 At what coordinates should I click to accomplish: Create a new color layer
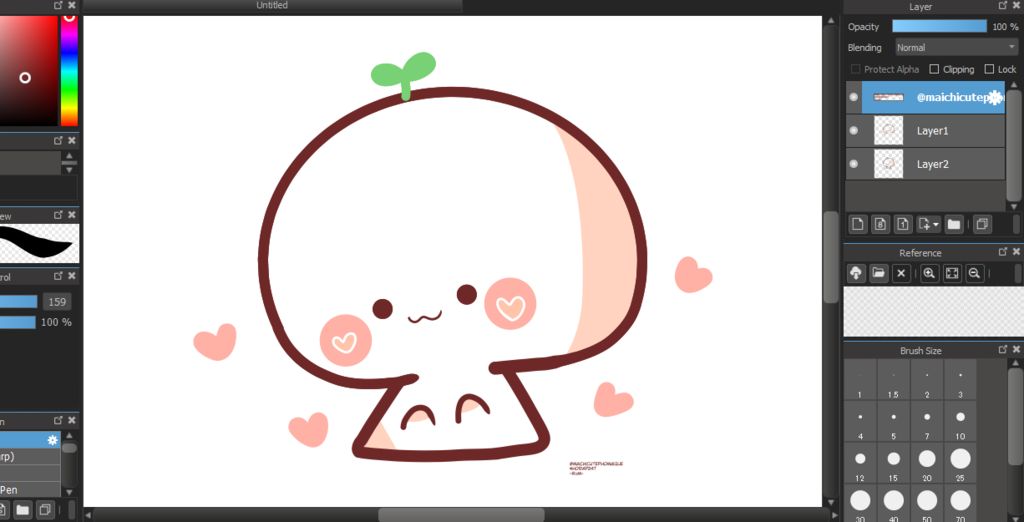click(857, 225)
